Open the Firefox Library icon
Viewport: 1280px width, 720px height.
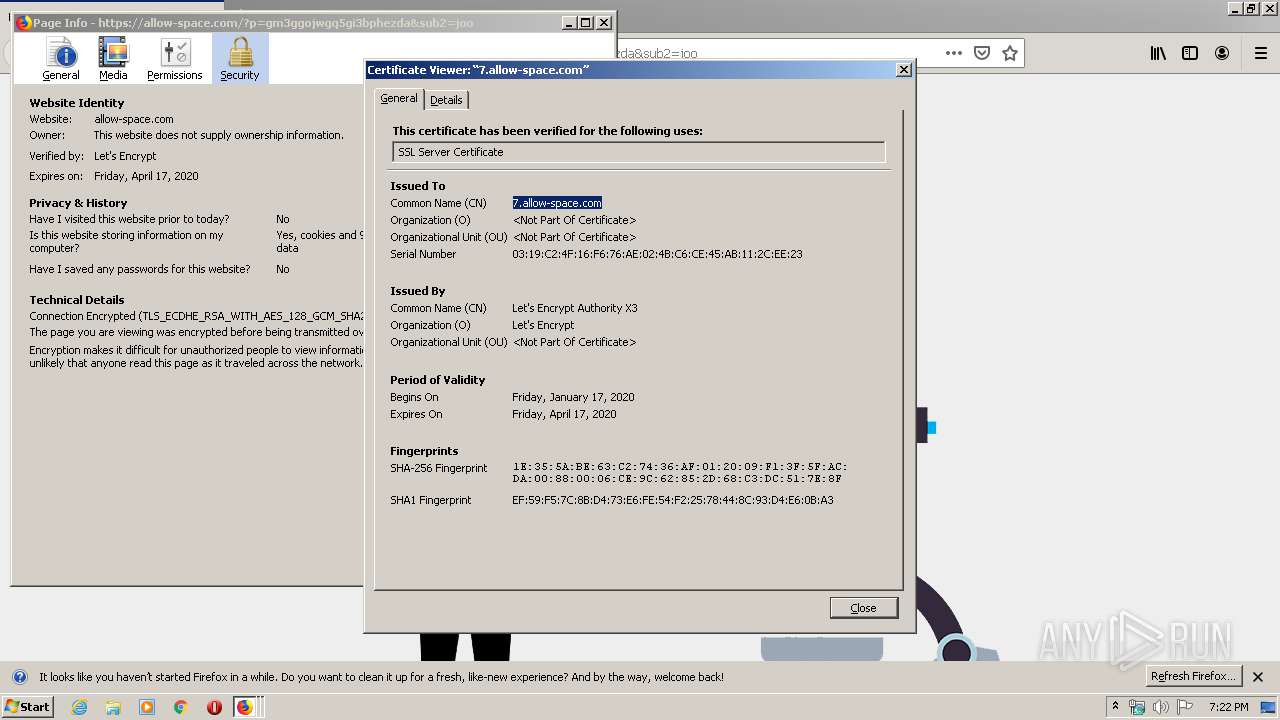(1158, 53)
